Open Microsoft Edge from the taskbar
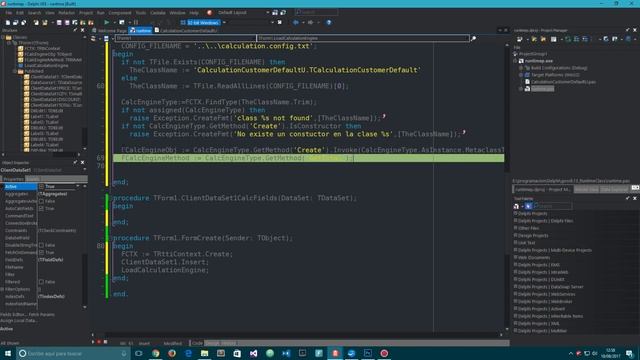The width and height of the screenshot is (640, 360). pyautogui.click(x=188, y=353)
